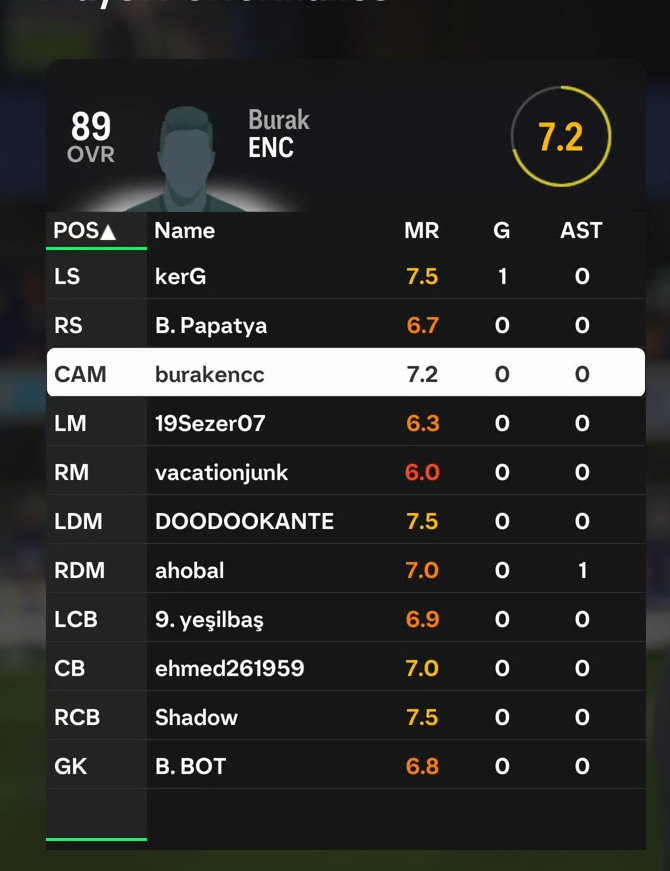The width and height of the screenshot is (670, 871).
Task: Click highlighted burakencc CAM row
Action: click(346, 373)
